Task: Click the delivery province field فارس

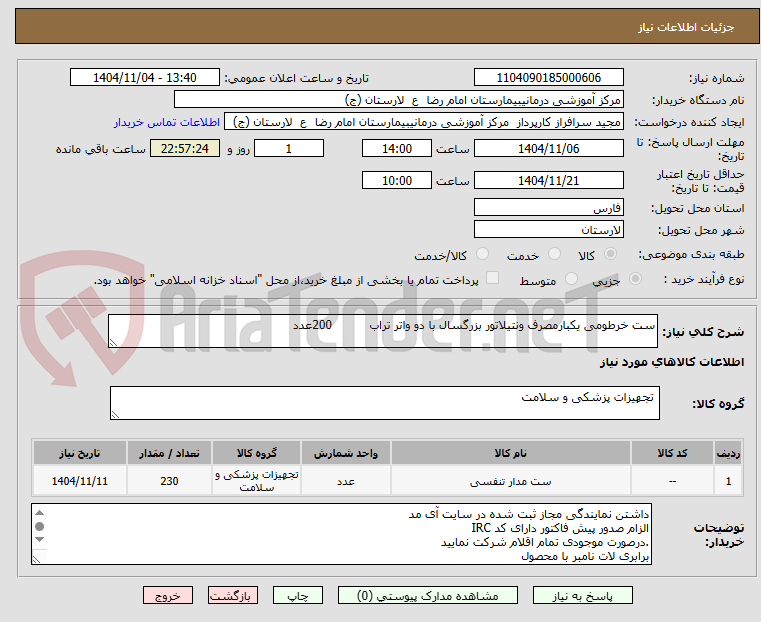Action: tap(548, 208)
